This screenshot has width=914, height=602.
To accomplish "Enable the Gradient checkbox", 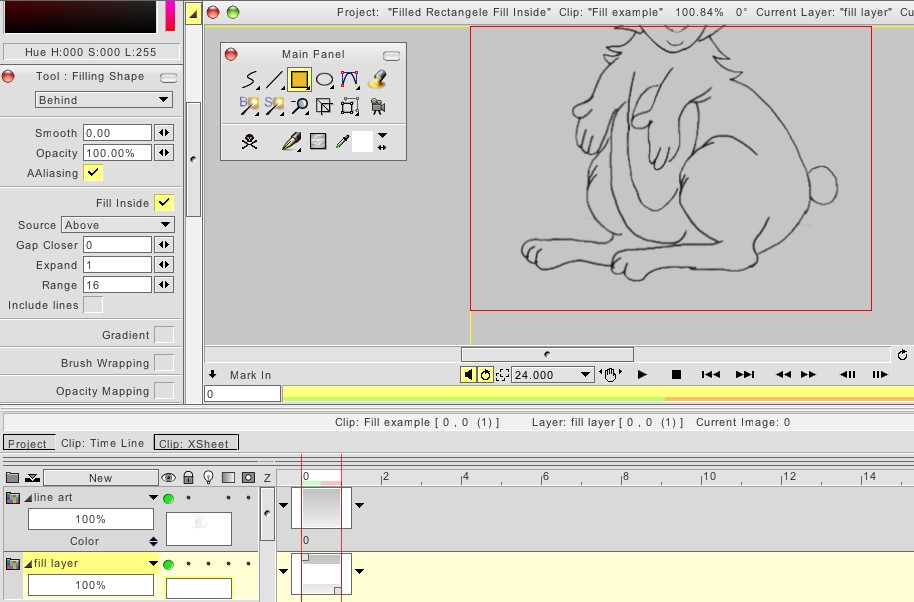I will [164, 335].
